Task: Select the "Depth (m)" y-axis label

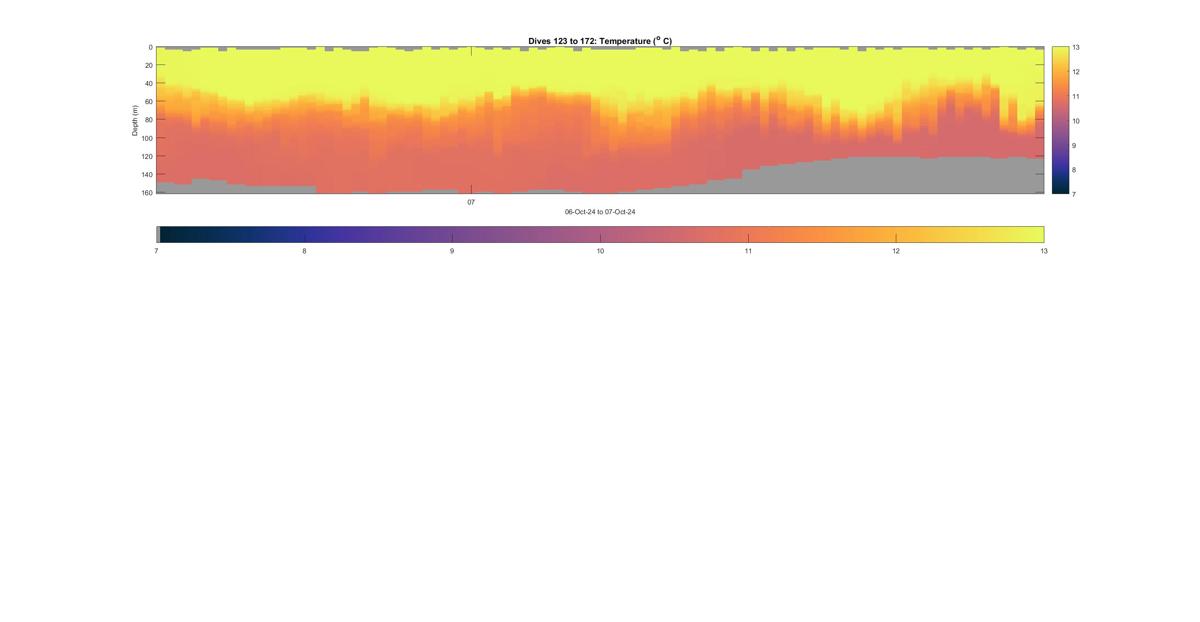Action: tap(135, 120)
